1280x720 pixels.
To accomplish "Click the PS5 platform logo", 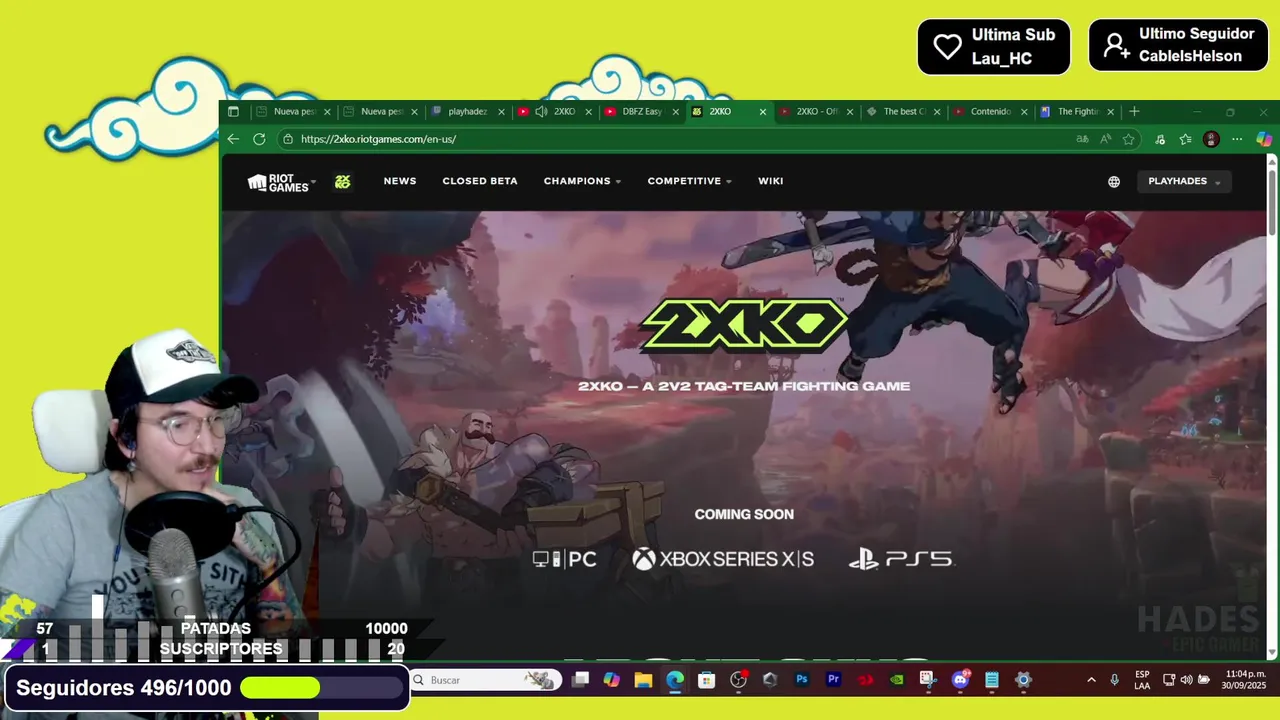I will [901, 559].
